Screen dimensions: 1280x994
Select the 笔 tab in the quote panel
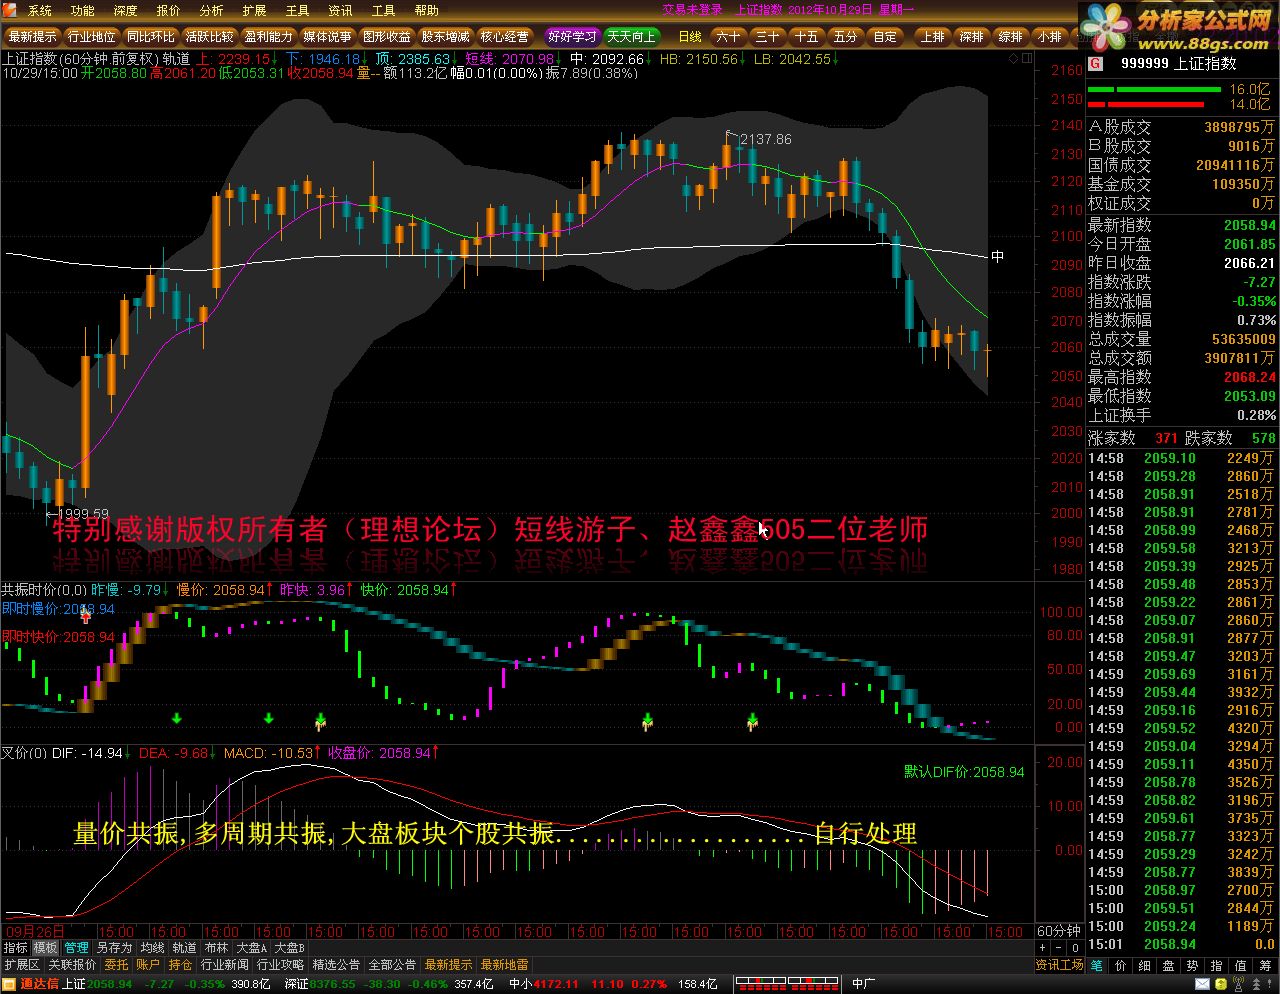click(x=1097, y=965)
